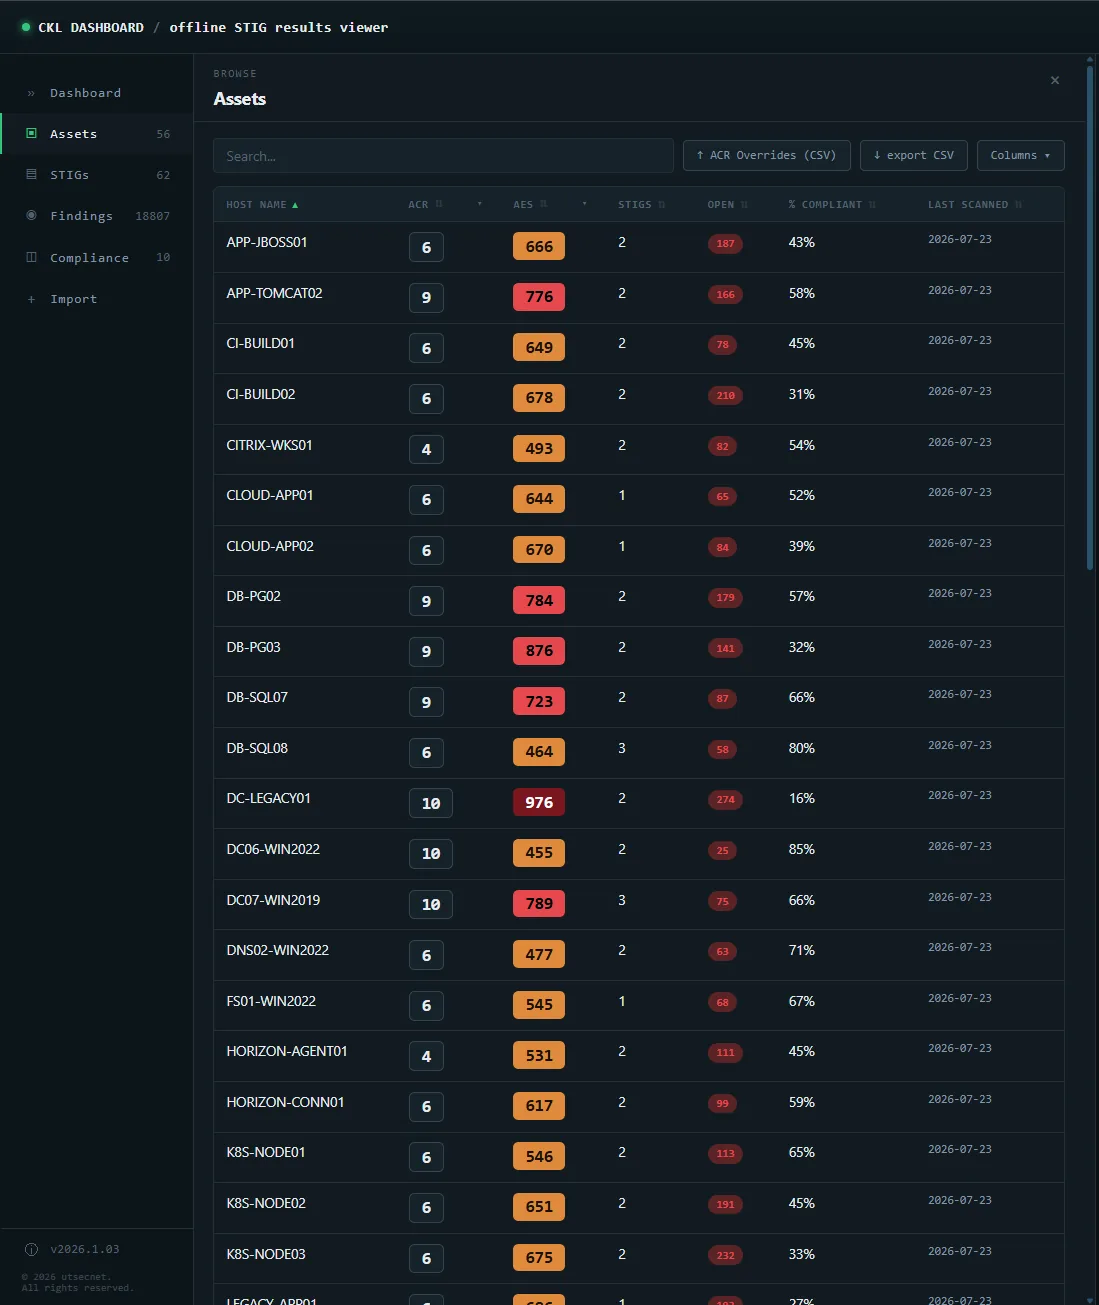Focus the Search assets field
Image resolution: width=1099 pixels, height=1305 pixels.
coord(443,156)
